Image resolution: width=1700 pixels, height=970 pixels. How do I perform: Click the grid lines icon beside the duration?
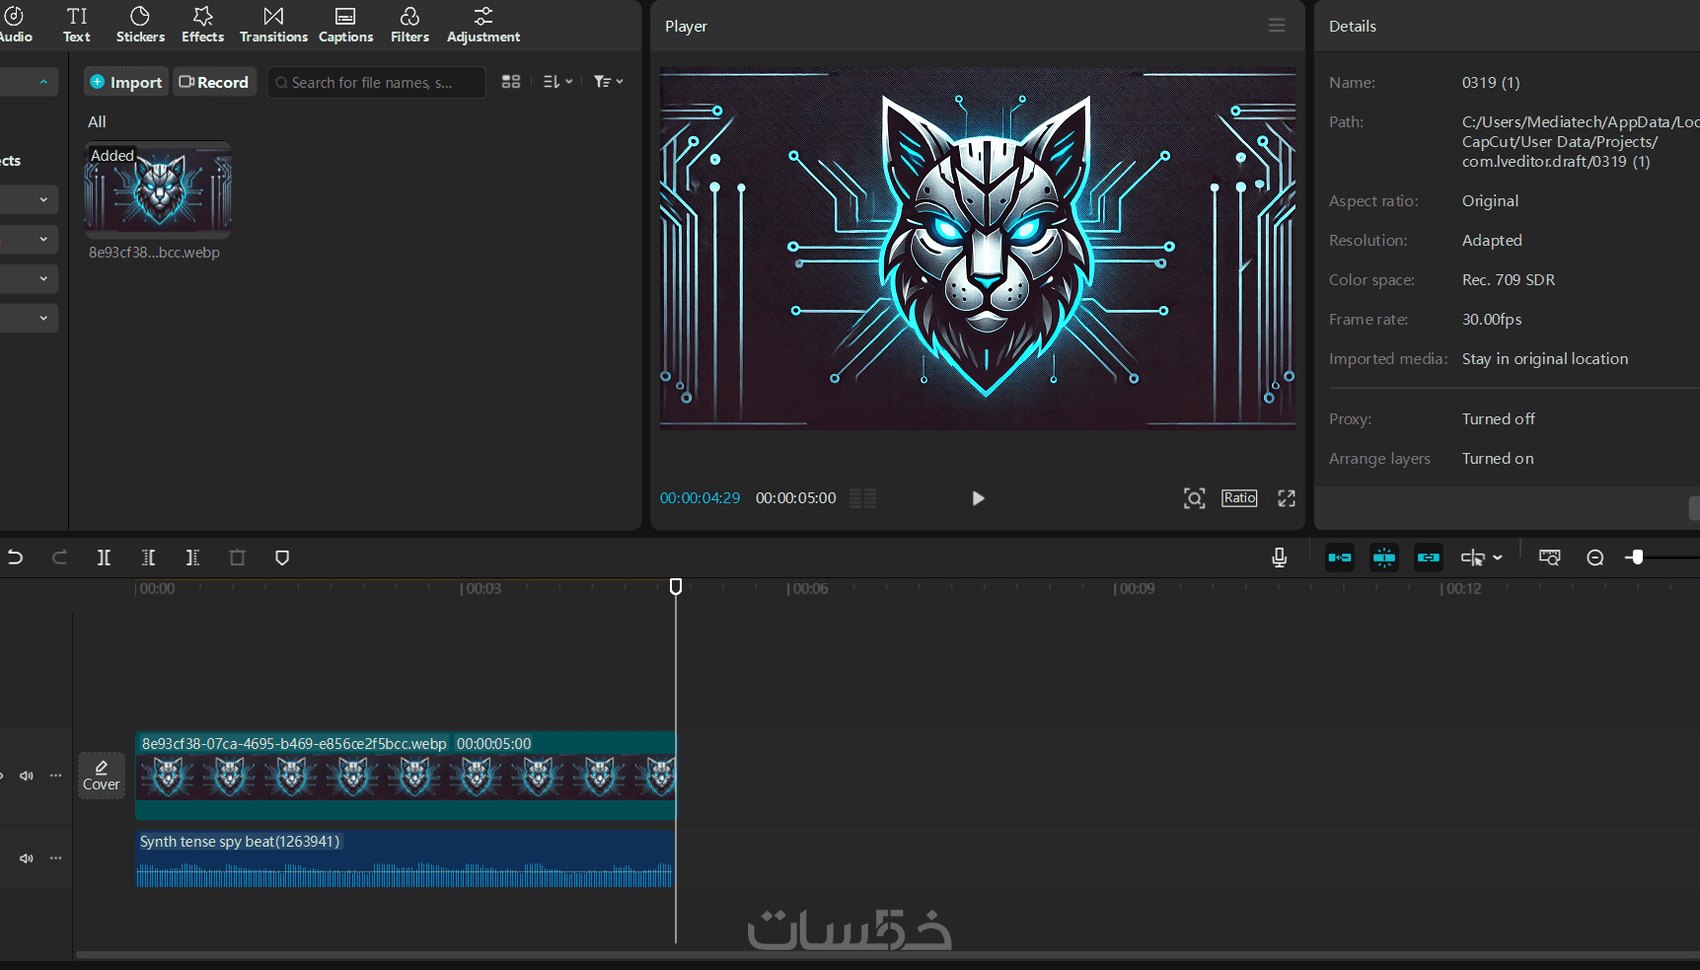click(x=863, y=498)
